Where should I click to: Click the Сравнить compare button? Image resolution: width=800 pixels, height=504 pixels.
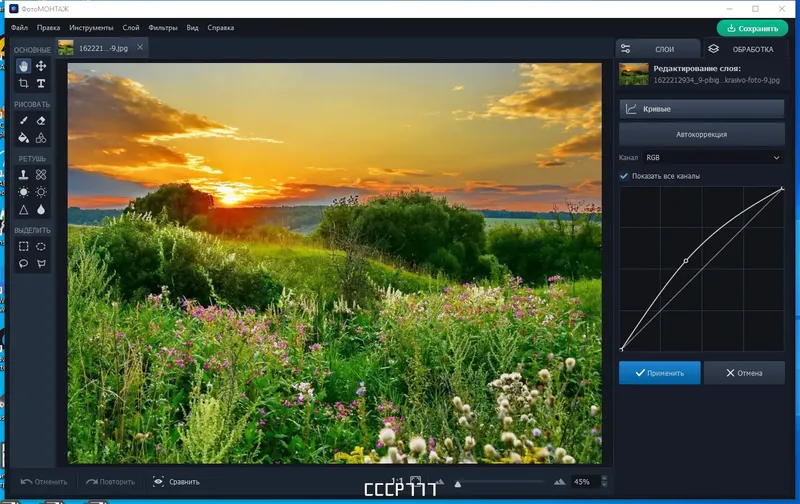pos(177,482)
